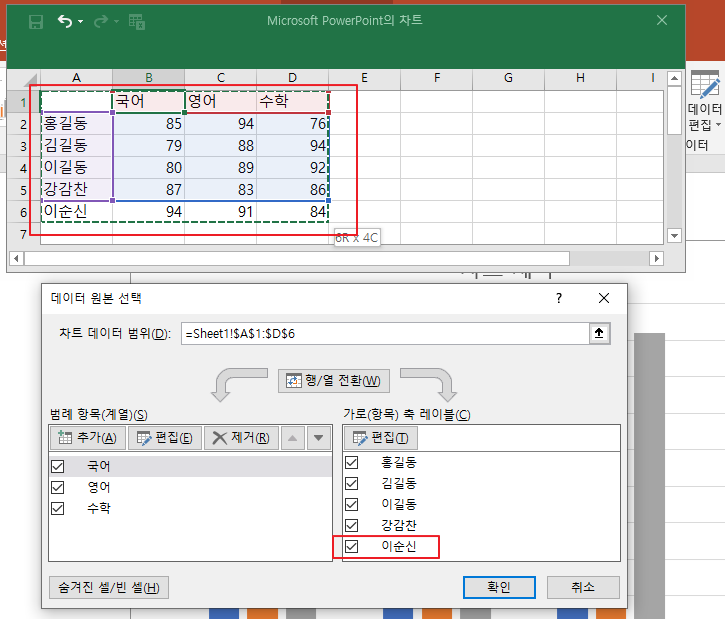Toggle the 홍길동 category checkbox
Image resolution: width=725 pixels, height=619 pixels.
coord(351,462)
